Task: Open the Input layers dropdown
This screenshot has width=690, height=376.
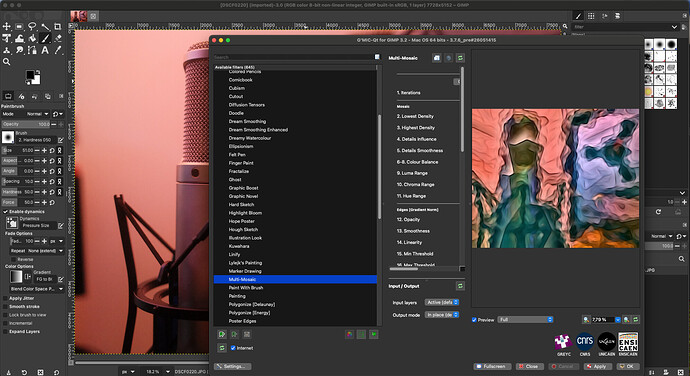Action: (442, 302)
